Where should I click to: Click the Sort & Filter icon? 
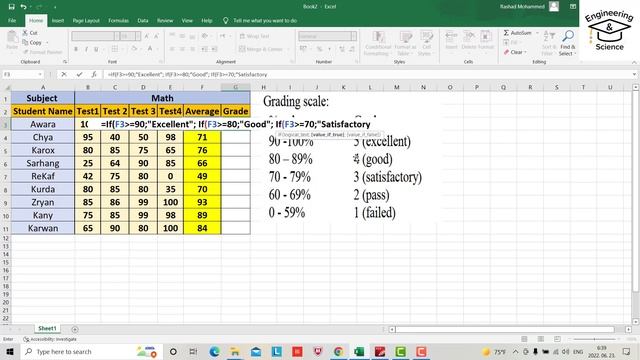tap(549, 36)
